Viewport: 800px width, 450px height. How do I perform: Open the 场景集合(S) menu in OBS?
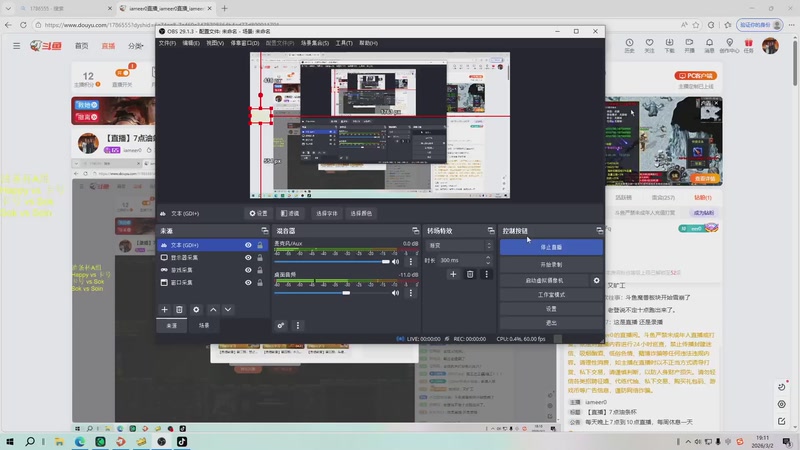314,43
